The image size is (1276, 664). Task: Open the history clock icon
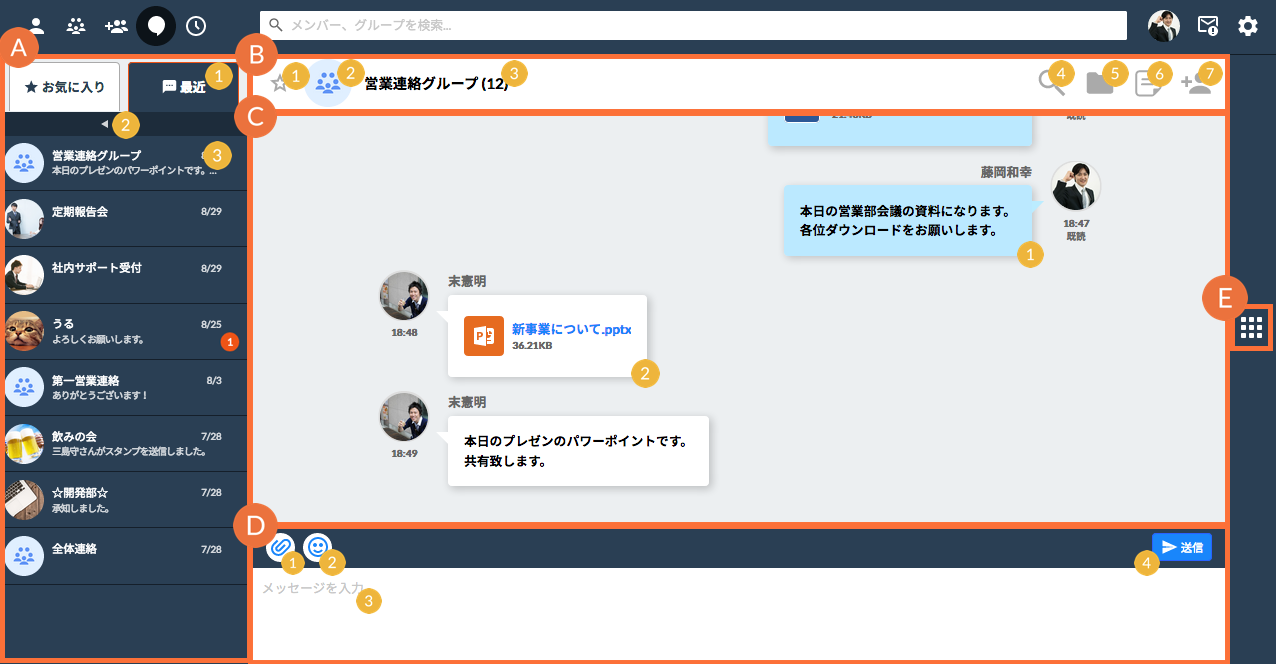(196, 26)
